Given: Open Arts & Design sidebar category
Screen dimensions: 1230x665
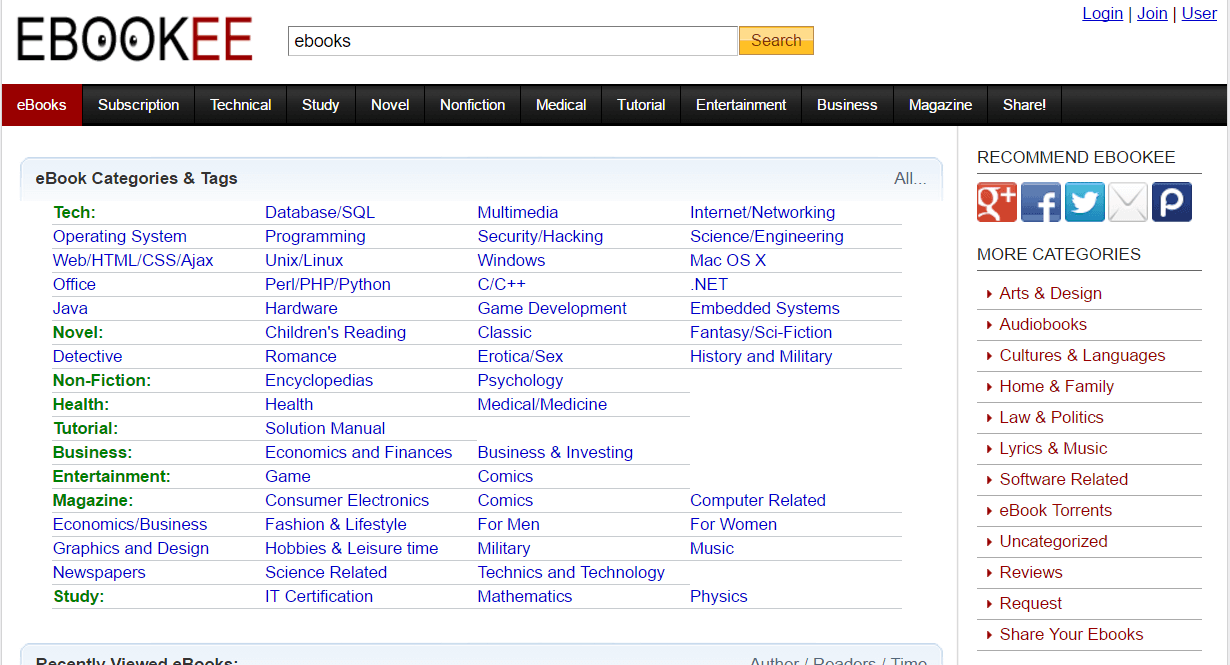Looking at the screenshot, I should point(1050,293).
